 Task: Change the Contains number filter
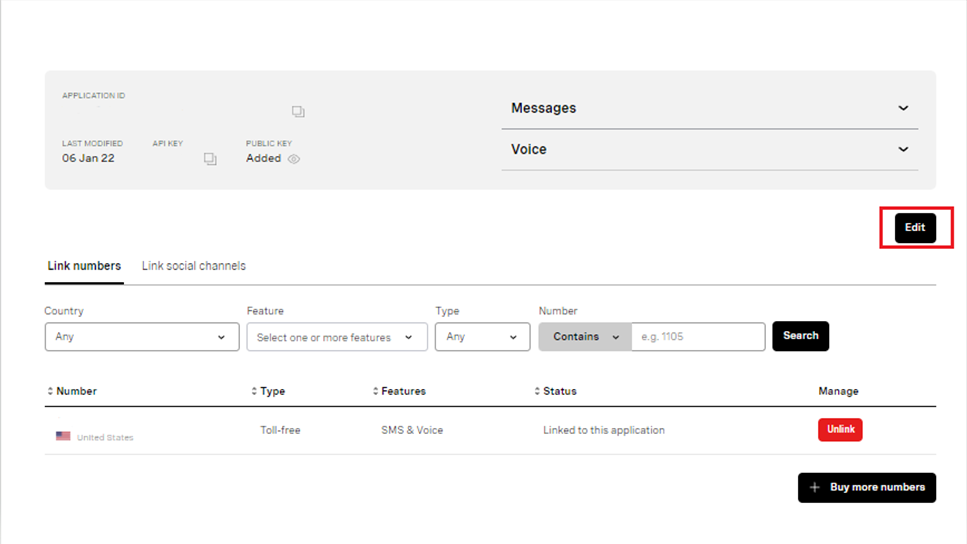pyautogui.click(x=585, y=337)
